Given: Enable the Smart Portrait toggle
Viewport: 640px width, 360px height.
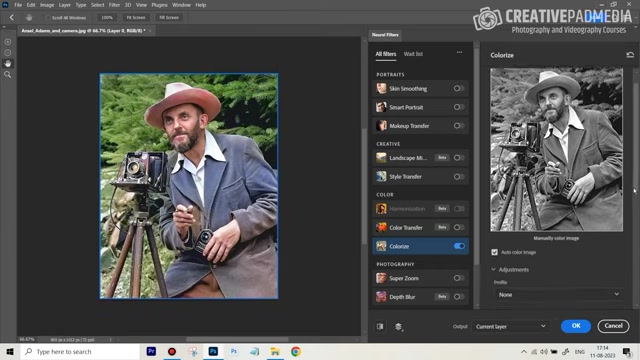Looking at the screenshot, I should (458, 107).
